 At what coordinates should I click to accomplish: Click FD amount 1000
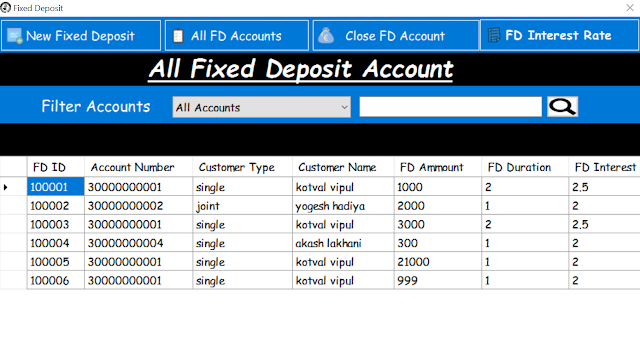point(438,187)
